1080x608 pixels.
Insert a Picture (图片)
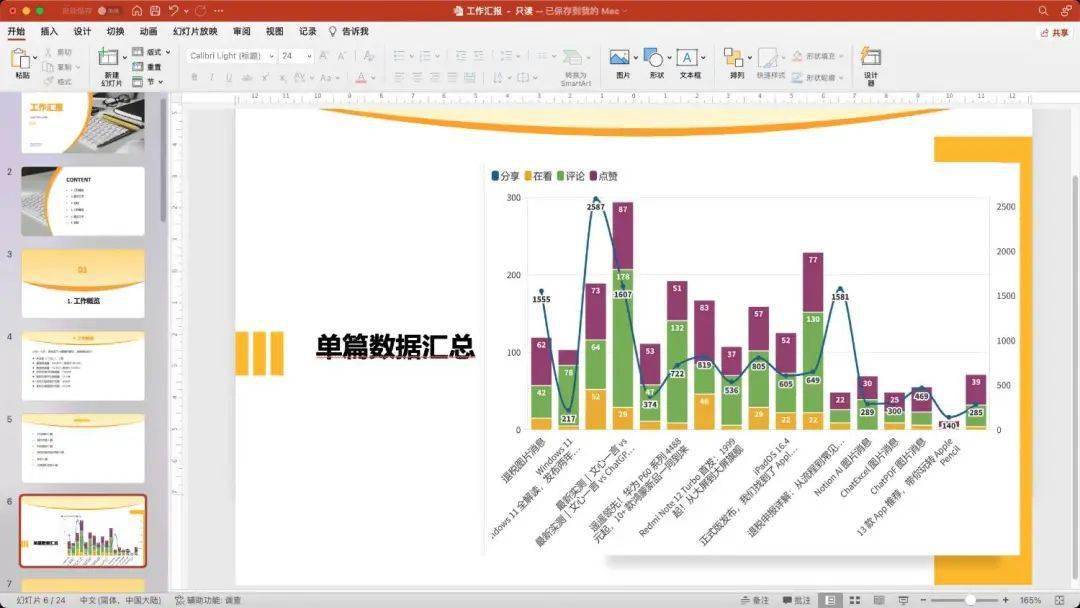[x=619, y=58]
